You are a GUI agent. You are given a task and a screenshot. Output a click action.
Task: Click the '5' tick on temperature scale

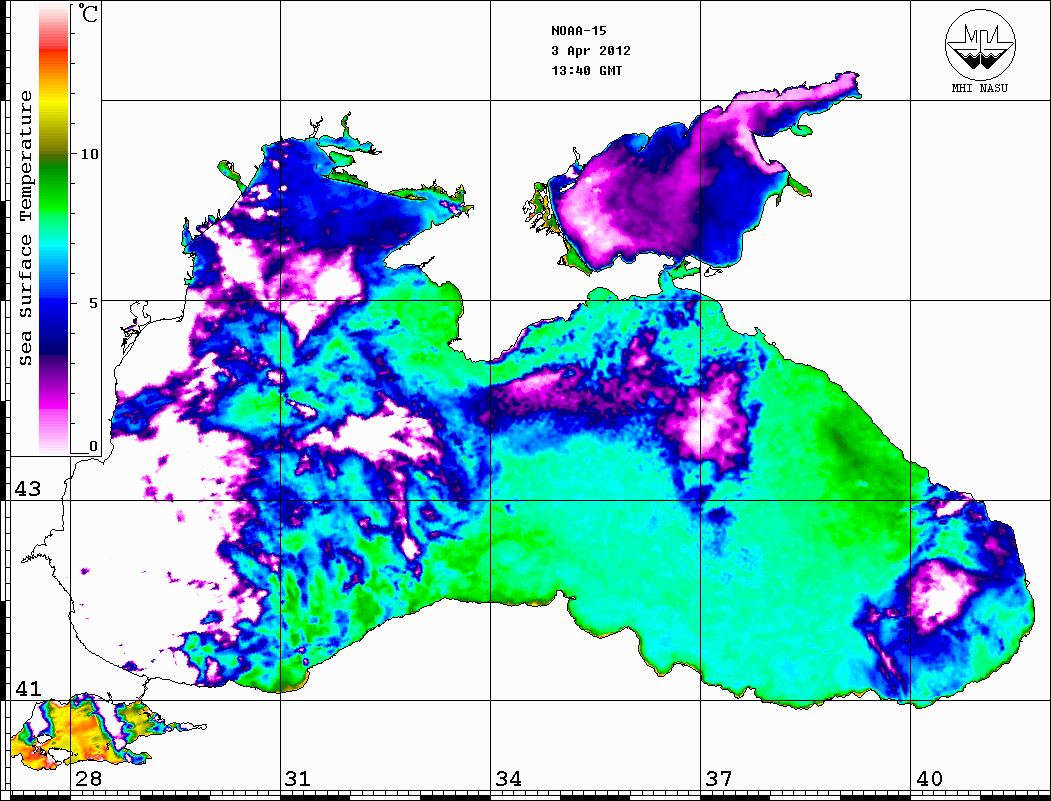94,303
